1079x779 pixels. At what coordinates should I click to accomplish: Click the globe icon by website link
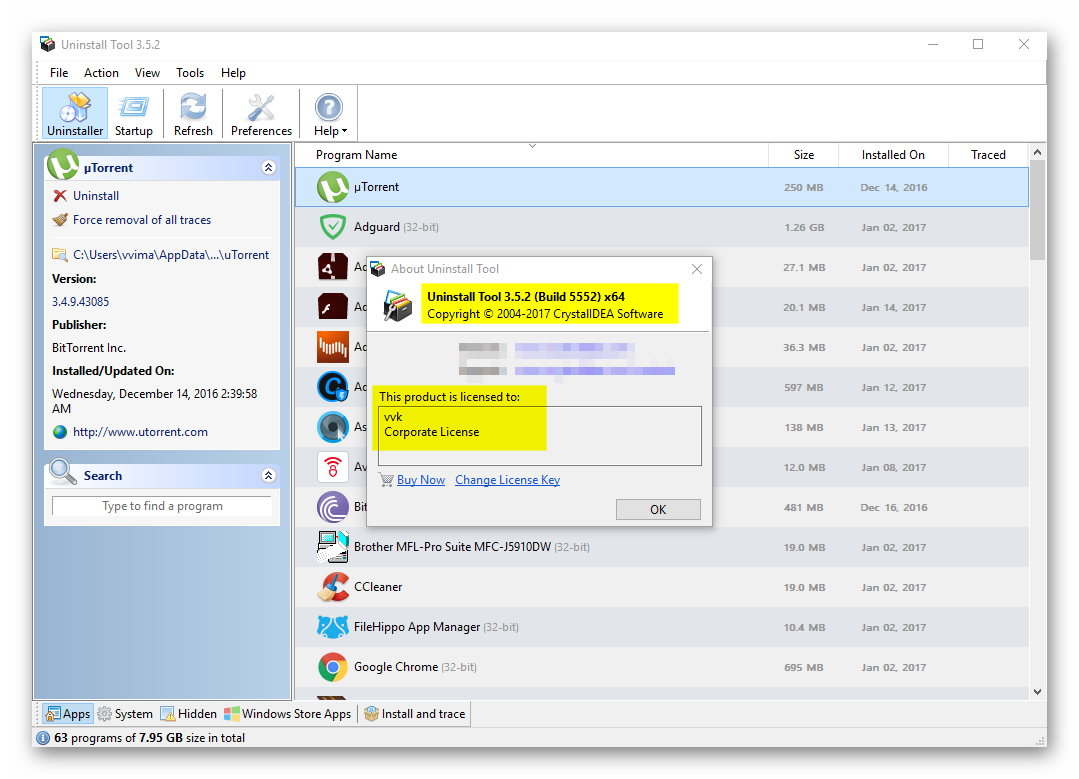click(x=60, y=432)
